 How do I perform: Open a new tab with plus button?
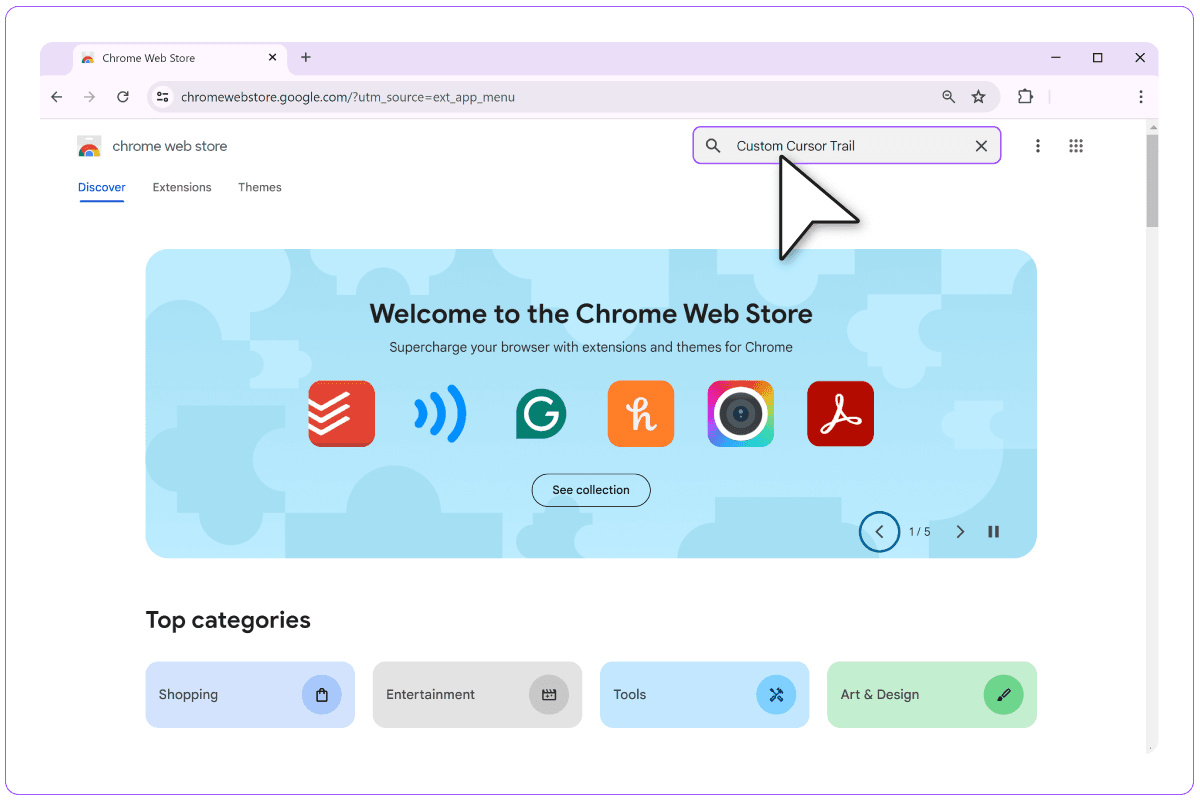306,57
